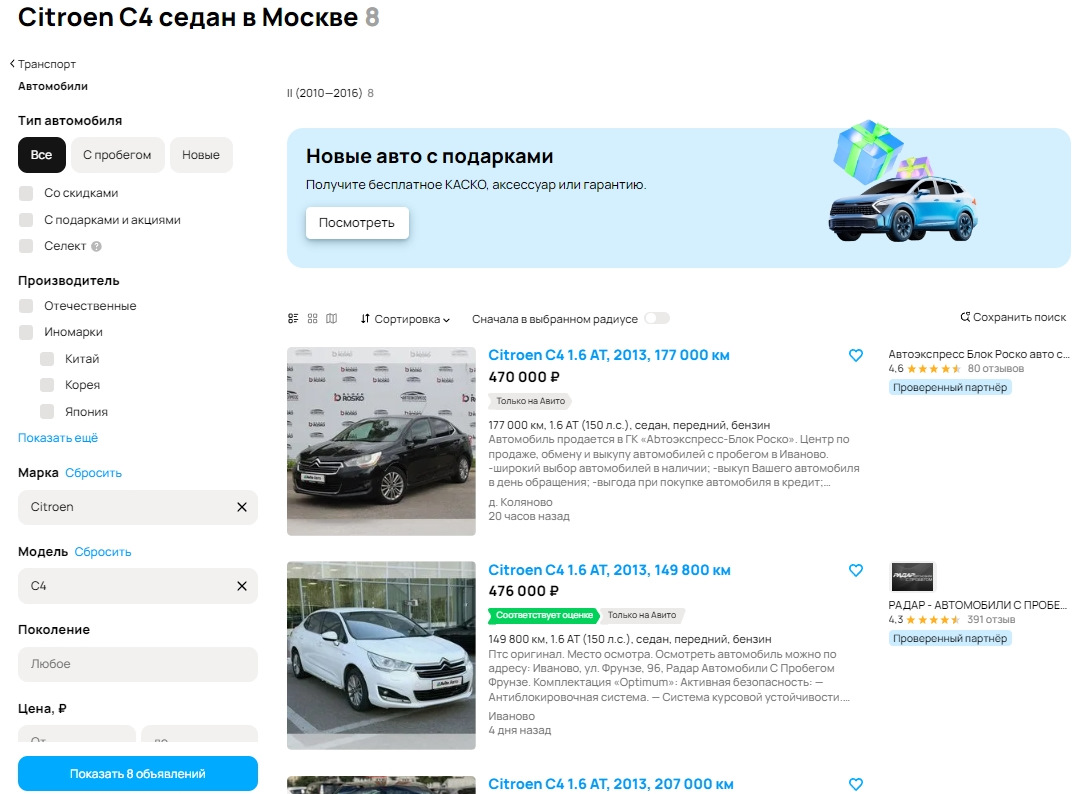Open listing Citroen C4 2013, 149 800 км
The width and height of the screenshot is (1079, 794).
click(x=610, y=570)
